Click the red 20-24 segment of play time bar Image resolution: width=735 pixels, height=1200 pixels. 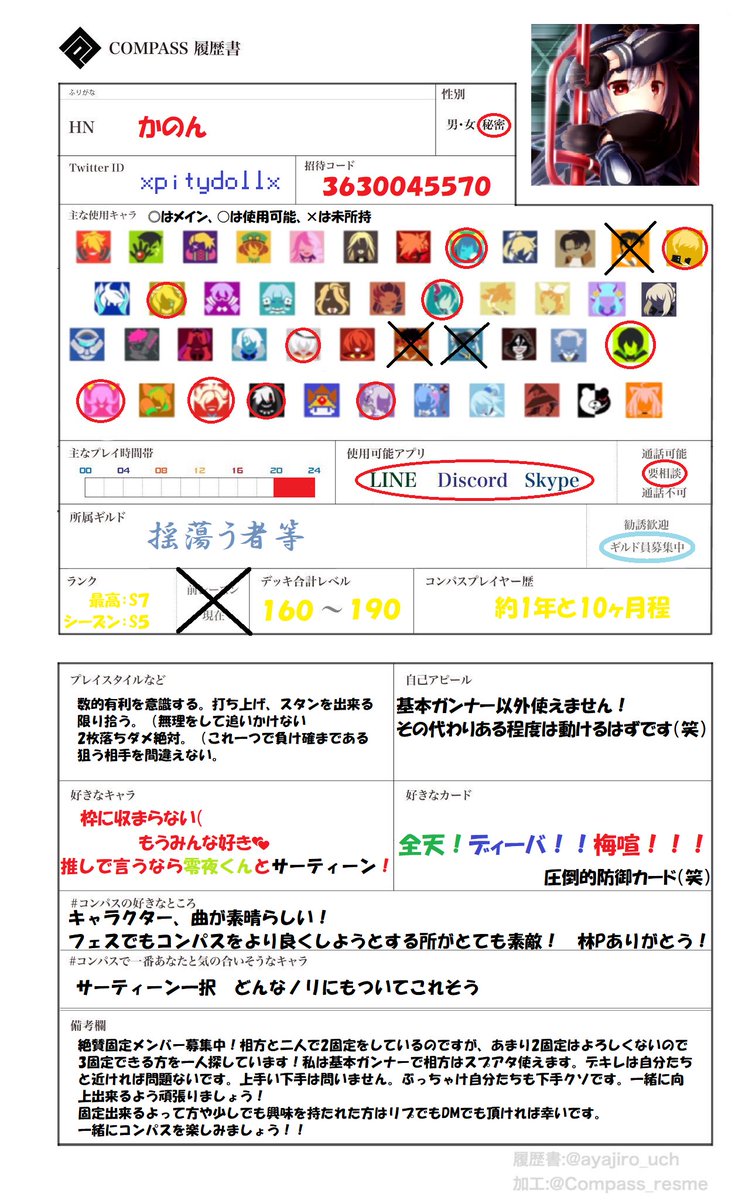(294, 488)
